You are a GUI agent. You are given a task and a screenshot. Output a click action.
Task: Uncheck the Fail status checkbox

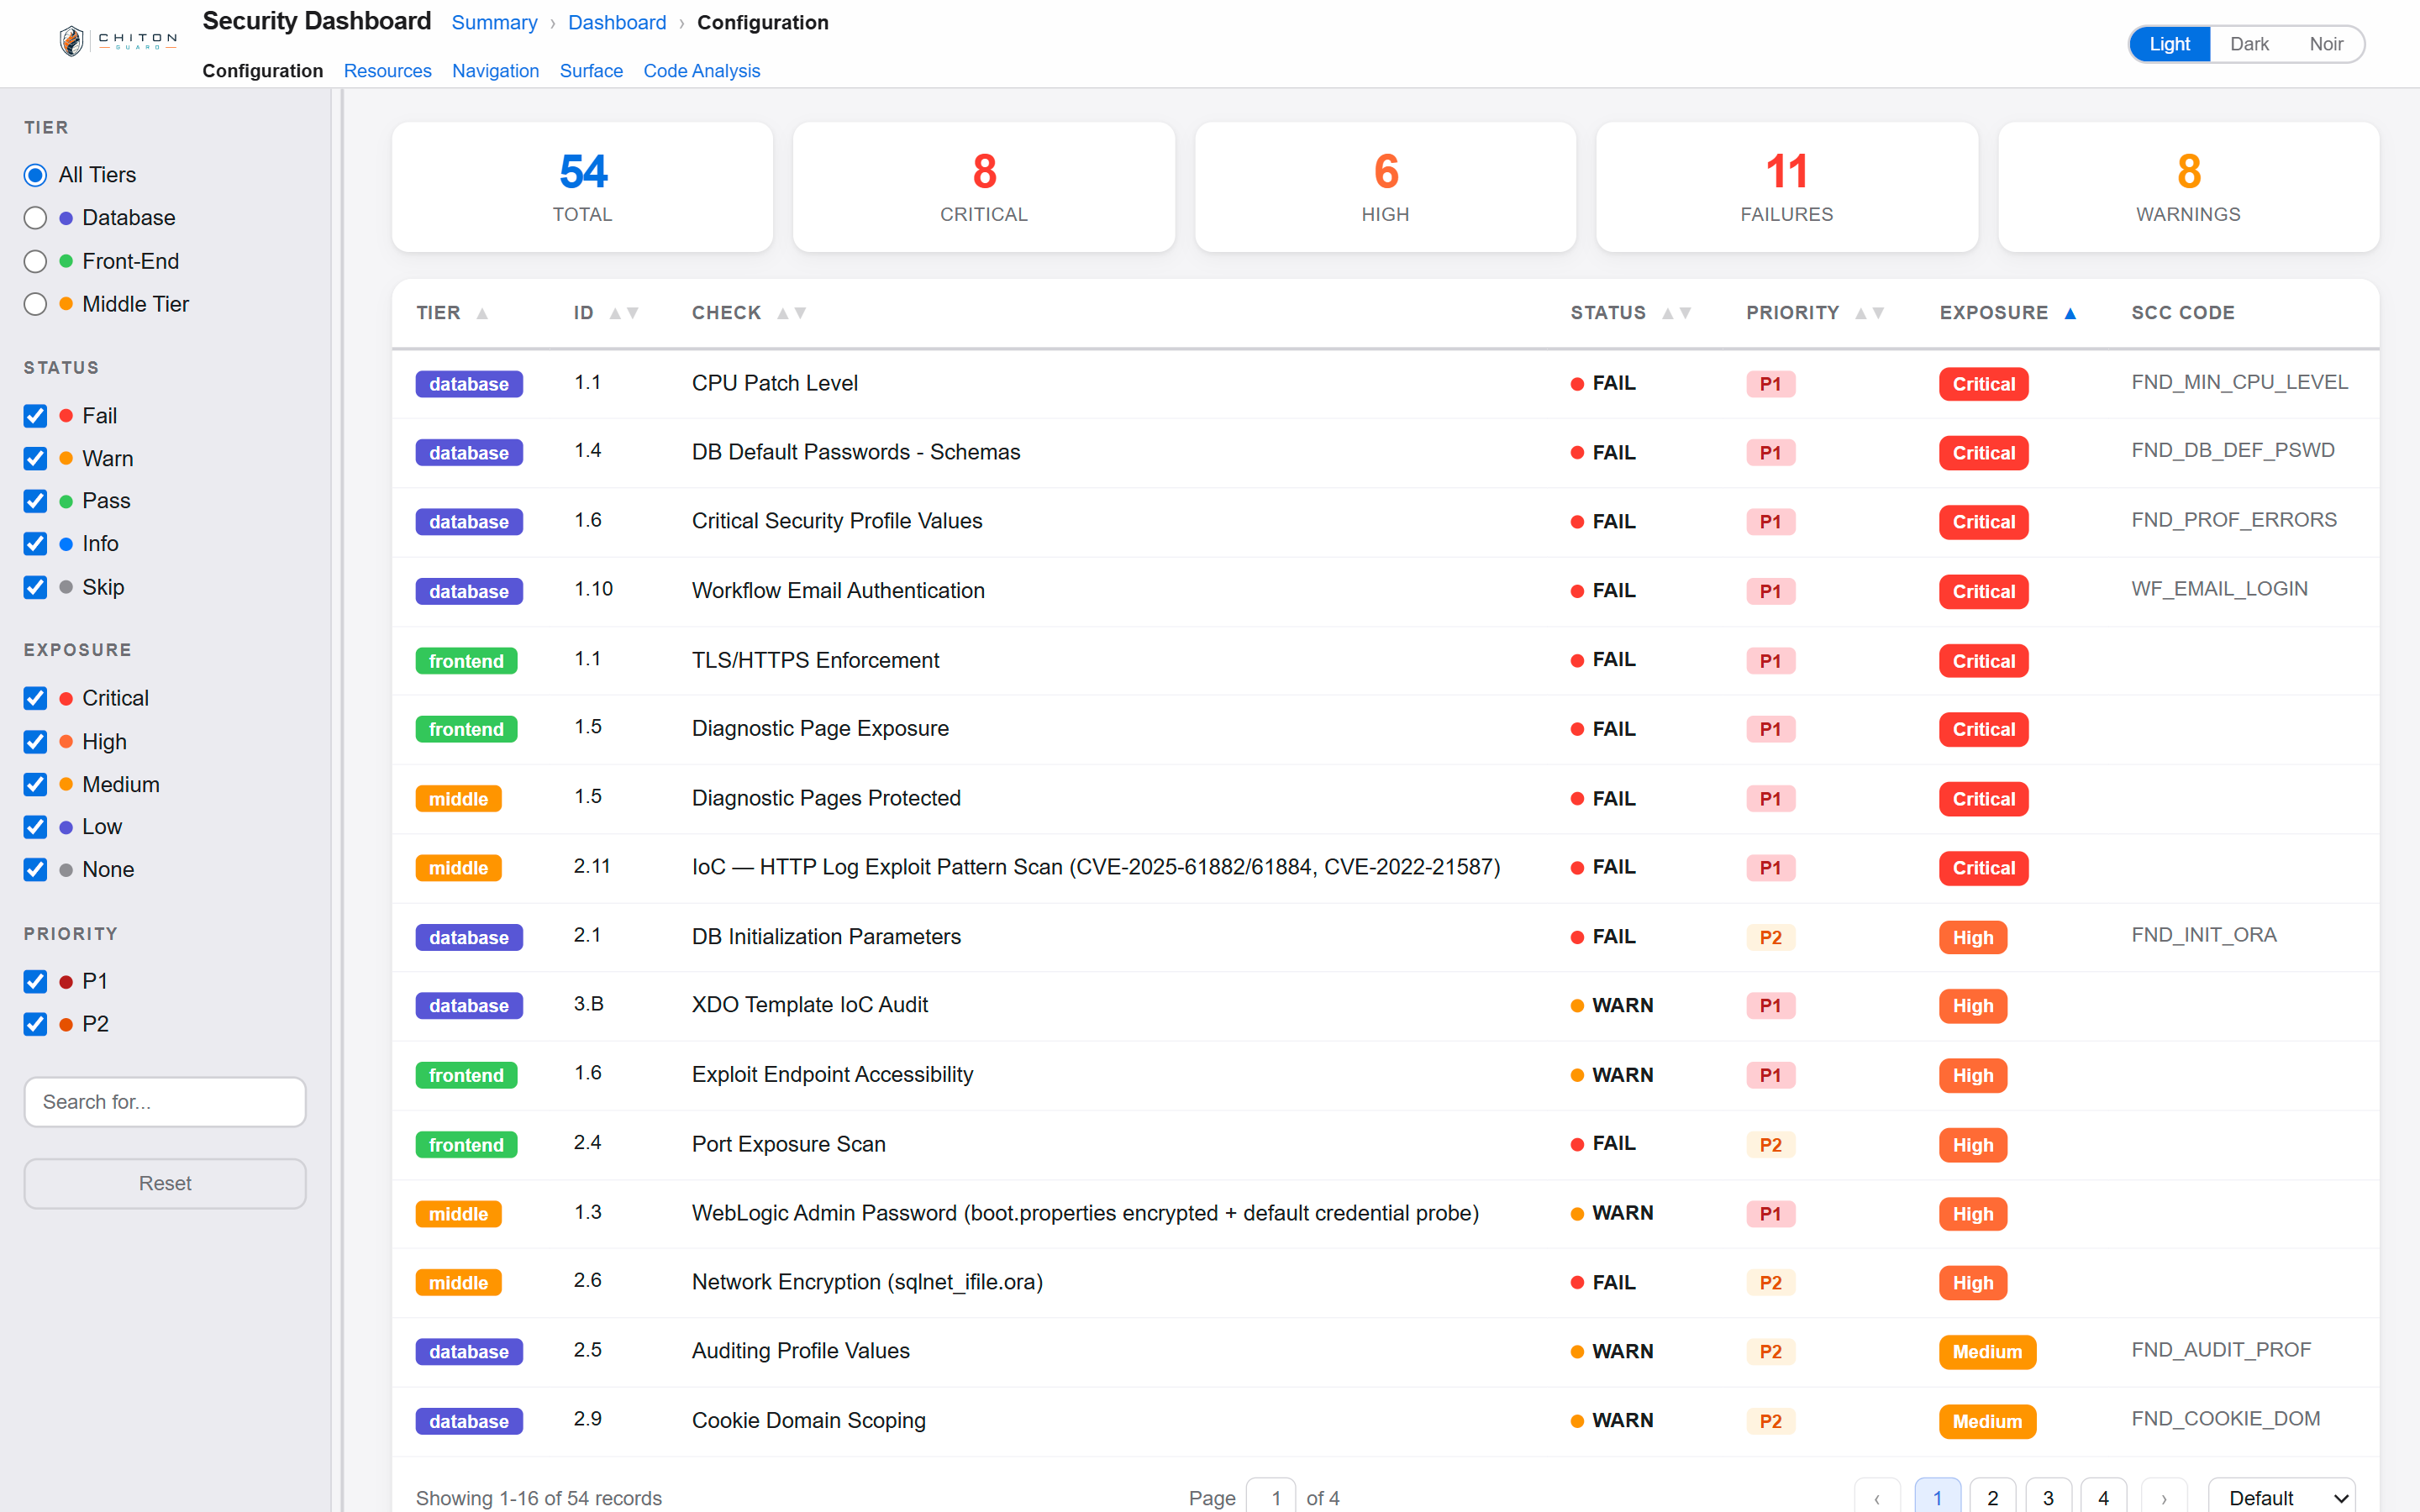click(35, 416)
